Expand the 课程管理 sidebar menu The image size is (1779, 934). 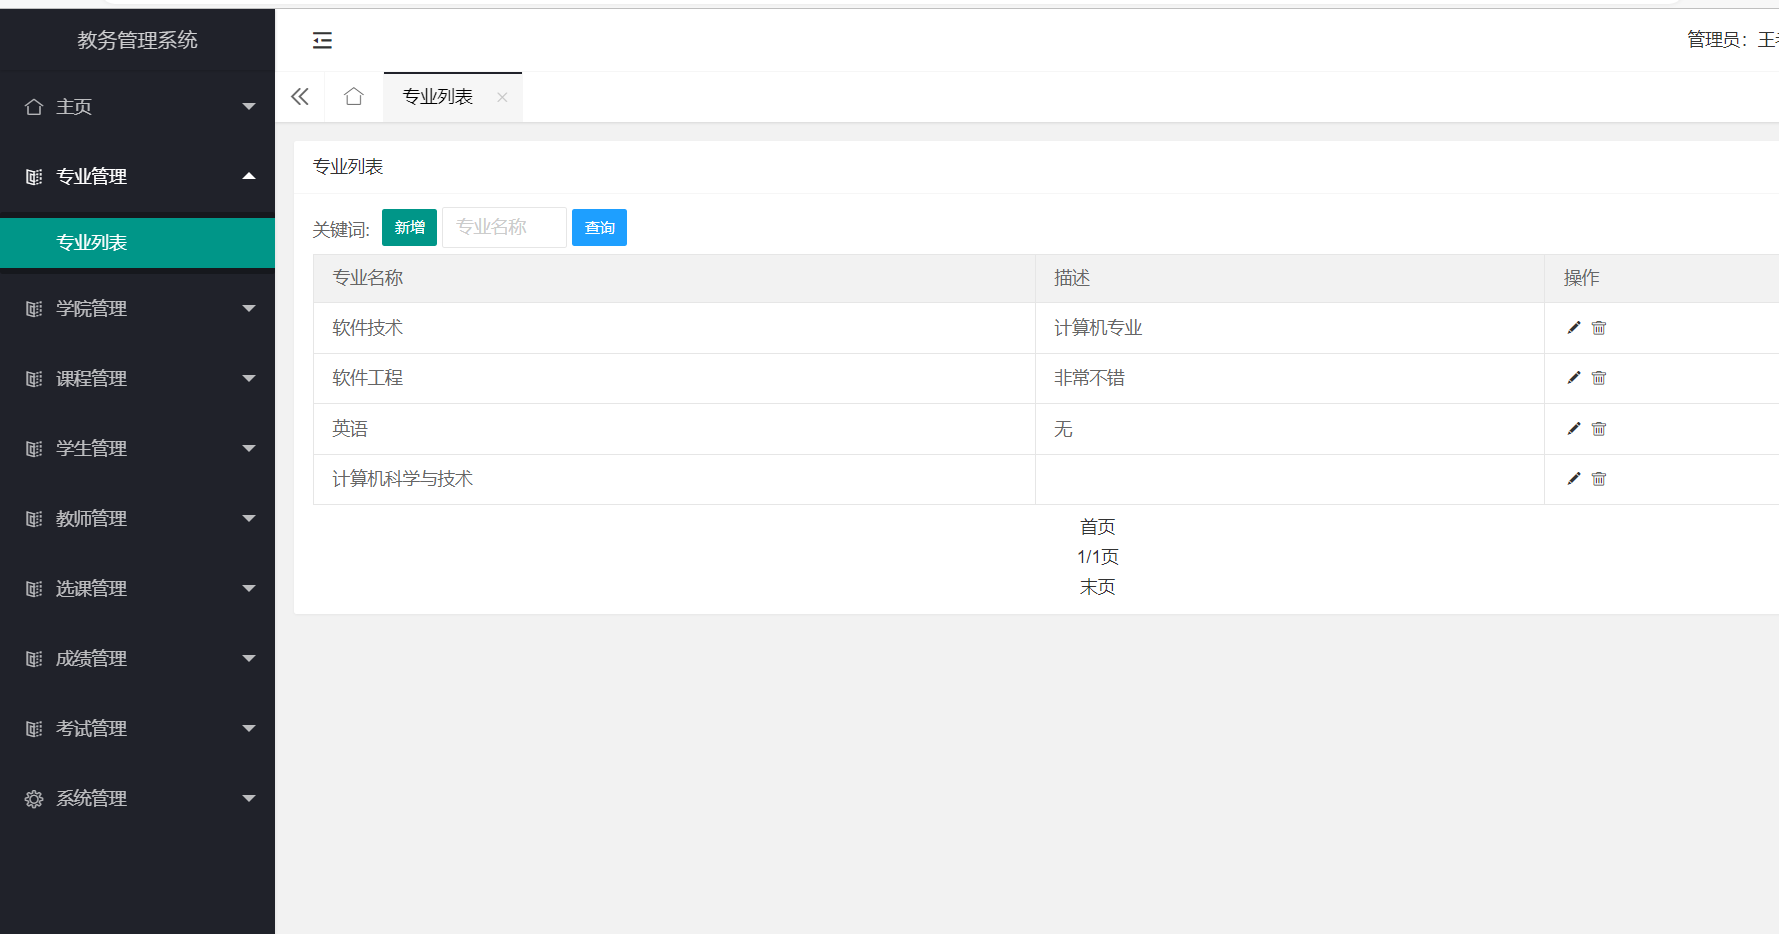point(137,379)
